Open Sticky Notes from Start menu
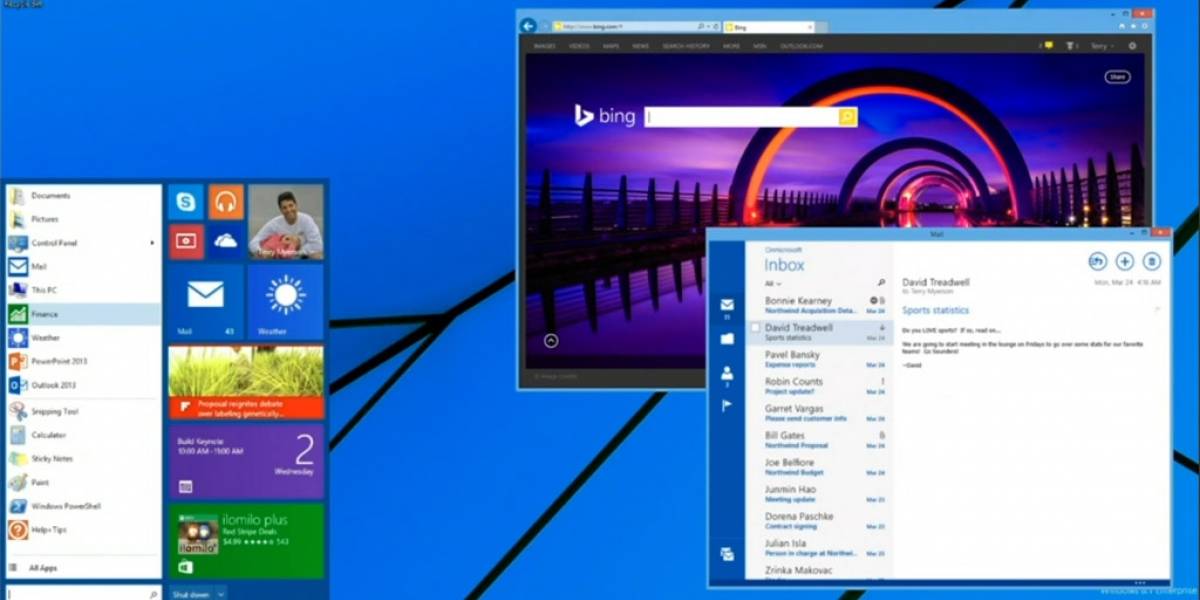The height and width of the screenshot is (600, 1200). point(83,459)
